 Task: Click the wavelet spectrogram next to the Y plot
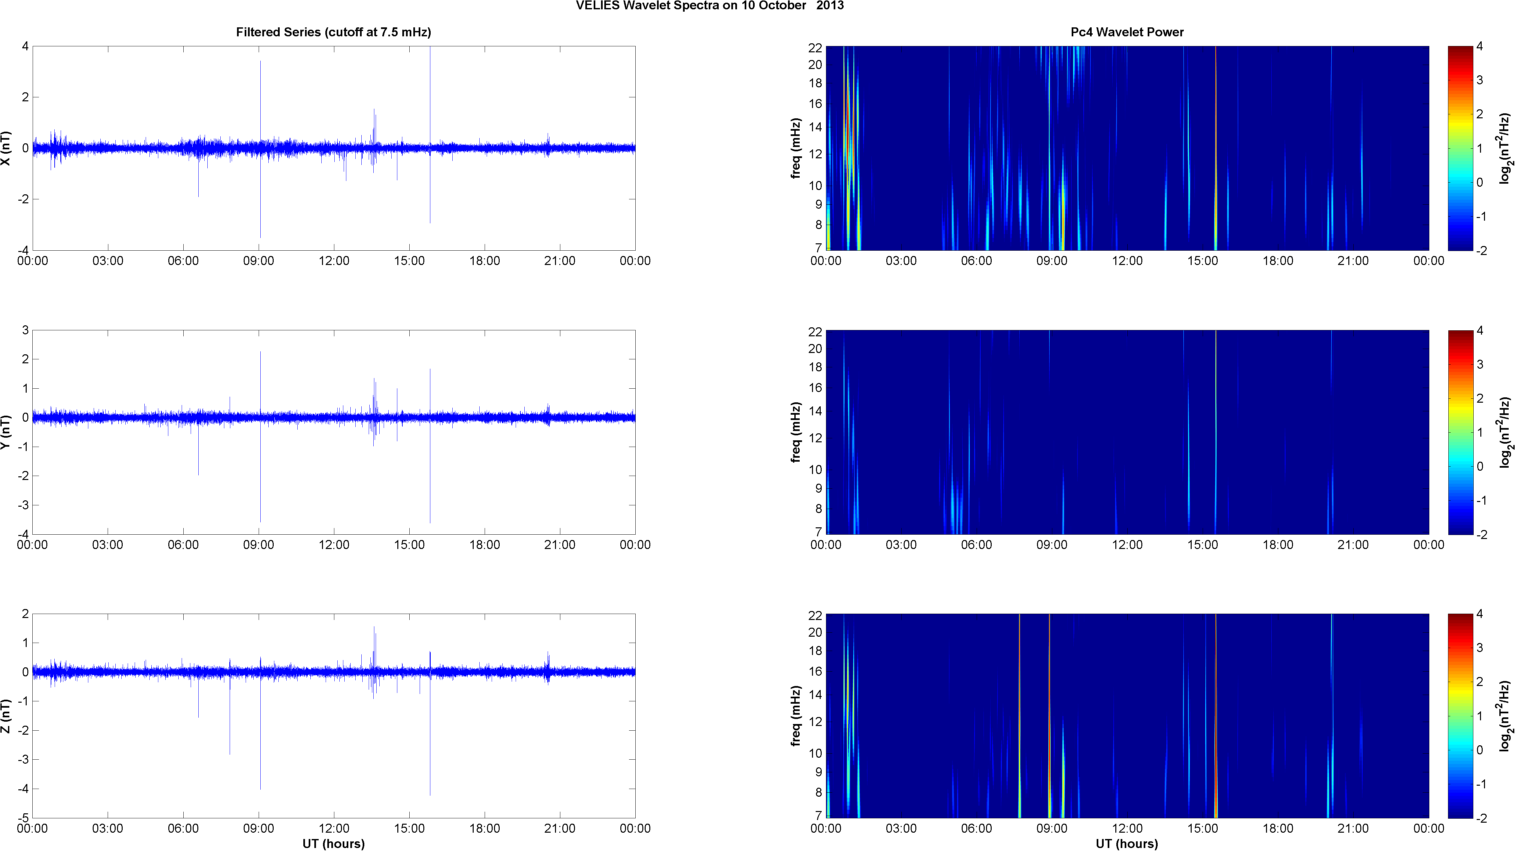1127,432
